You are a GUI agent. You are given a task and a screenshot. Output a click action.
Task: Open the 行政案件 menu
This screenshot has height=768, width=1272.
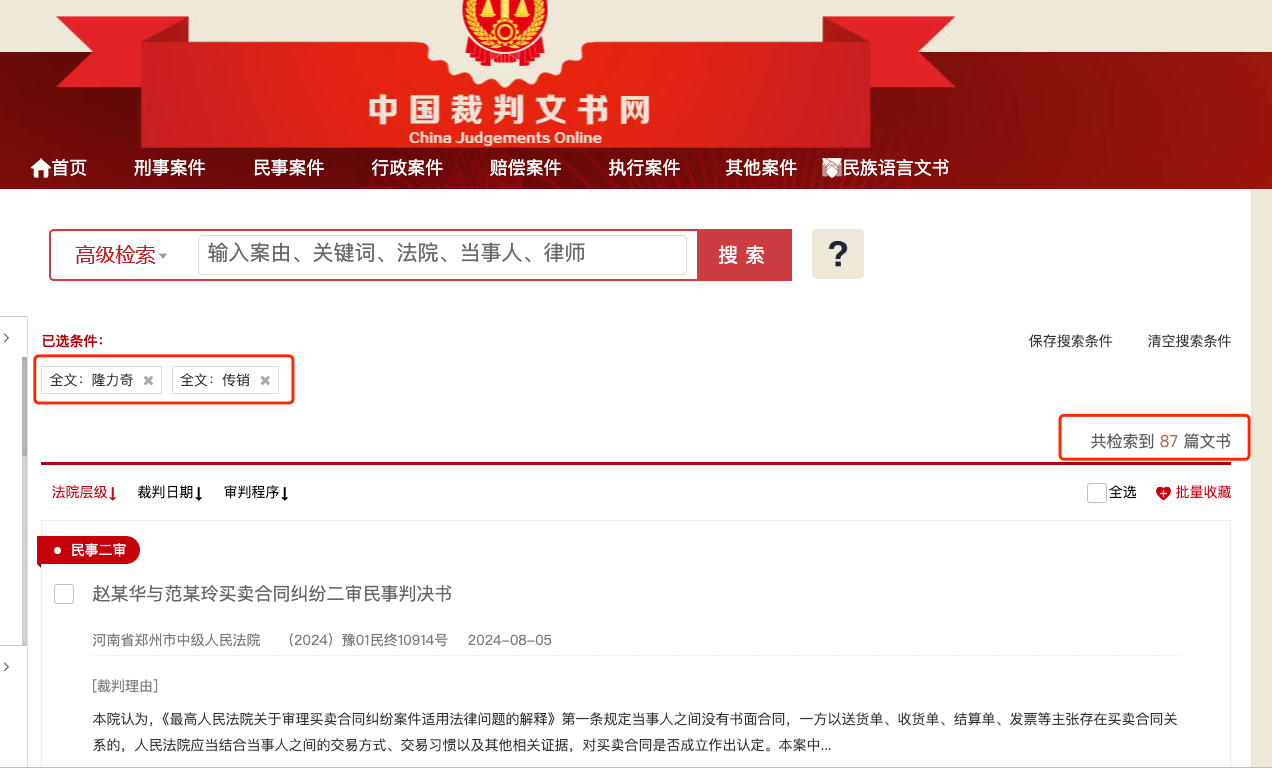pyautogui.click(x=407, y=168)
